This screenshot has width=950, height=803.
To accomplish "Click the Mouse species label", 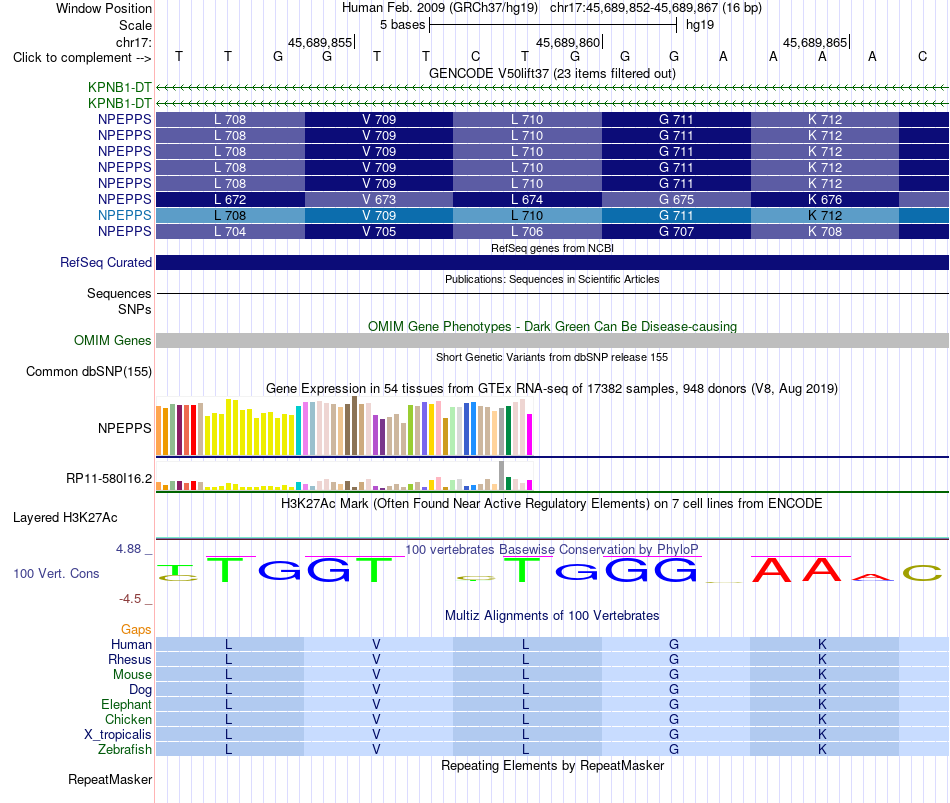I will tap(132, 675).
